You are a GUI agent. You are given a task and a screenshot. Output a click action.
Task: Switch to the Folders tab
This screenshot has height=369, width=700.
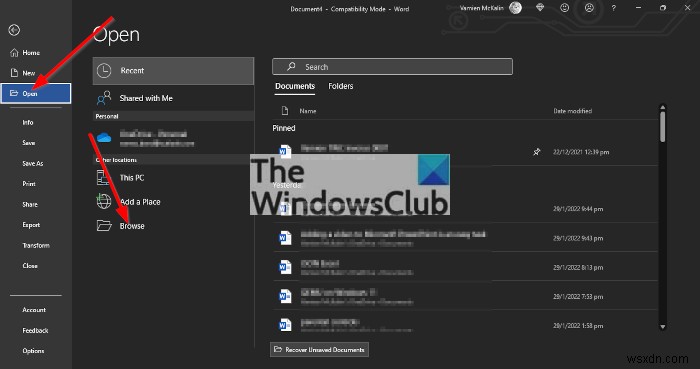(341, 86)
